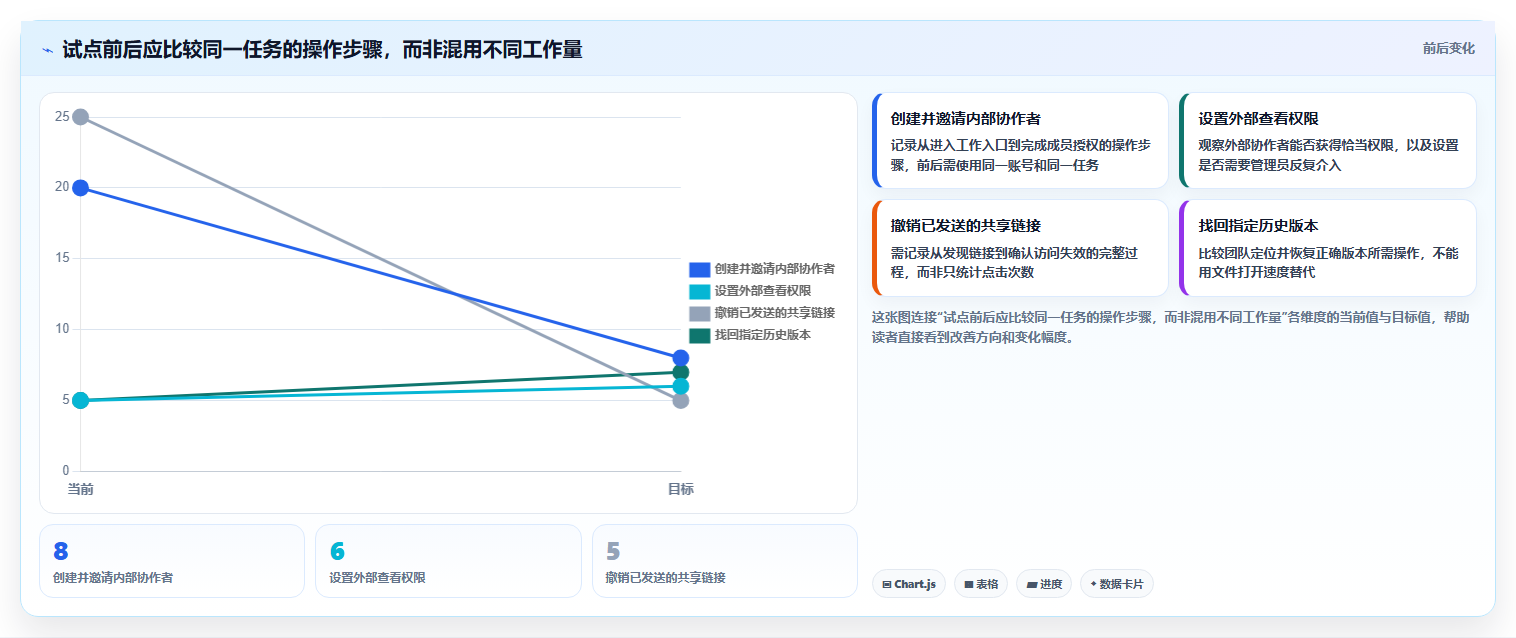This screenshot has width=1516, height=638.
Task: Click the cyan legend color swatch
Action: pyautogui.click(x=699, y=291)
